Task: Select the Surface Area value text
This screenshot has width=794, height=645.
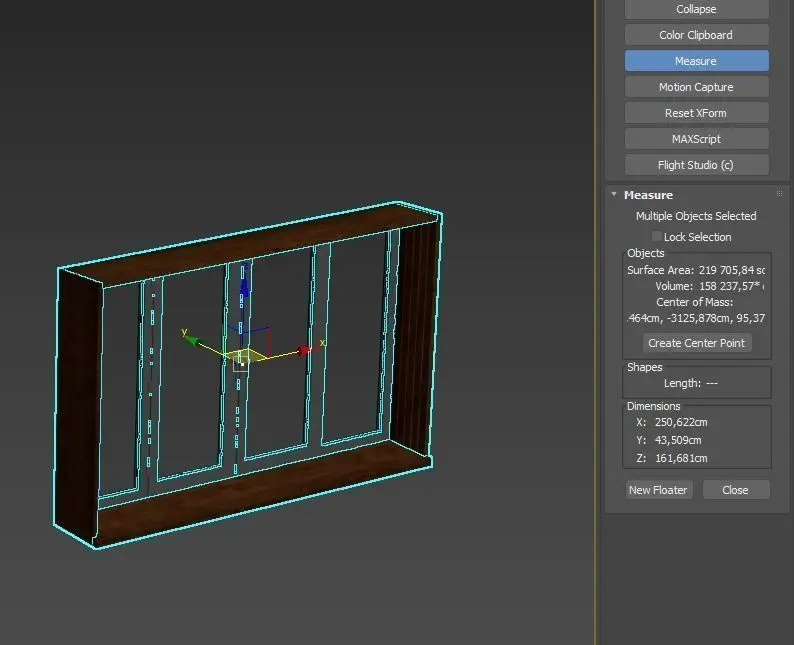Action: (731, 270)
